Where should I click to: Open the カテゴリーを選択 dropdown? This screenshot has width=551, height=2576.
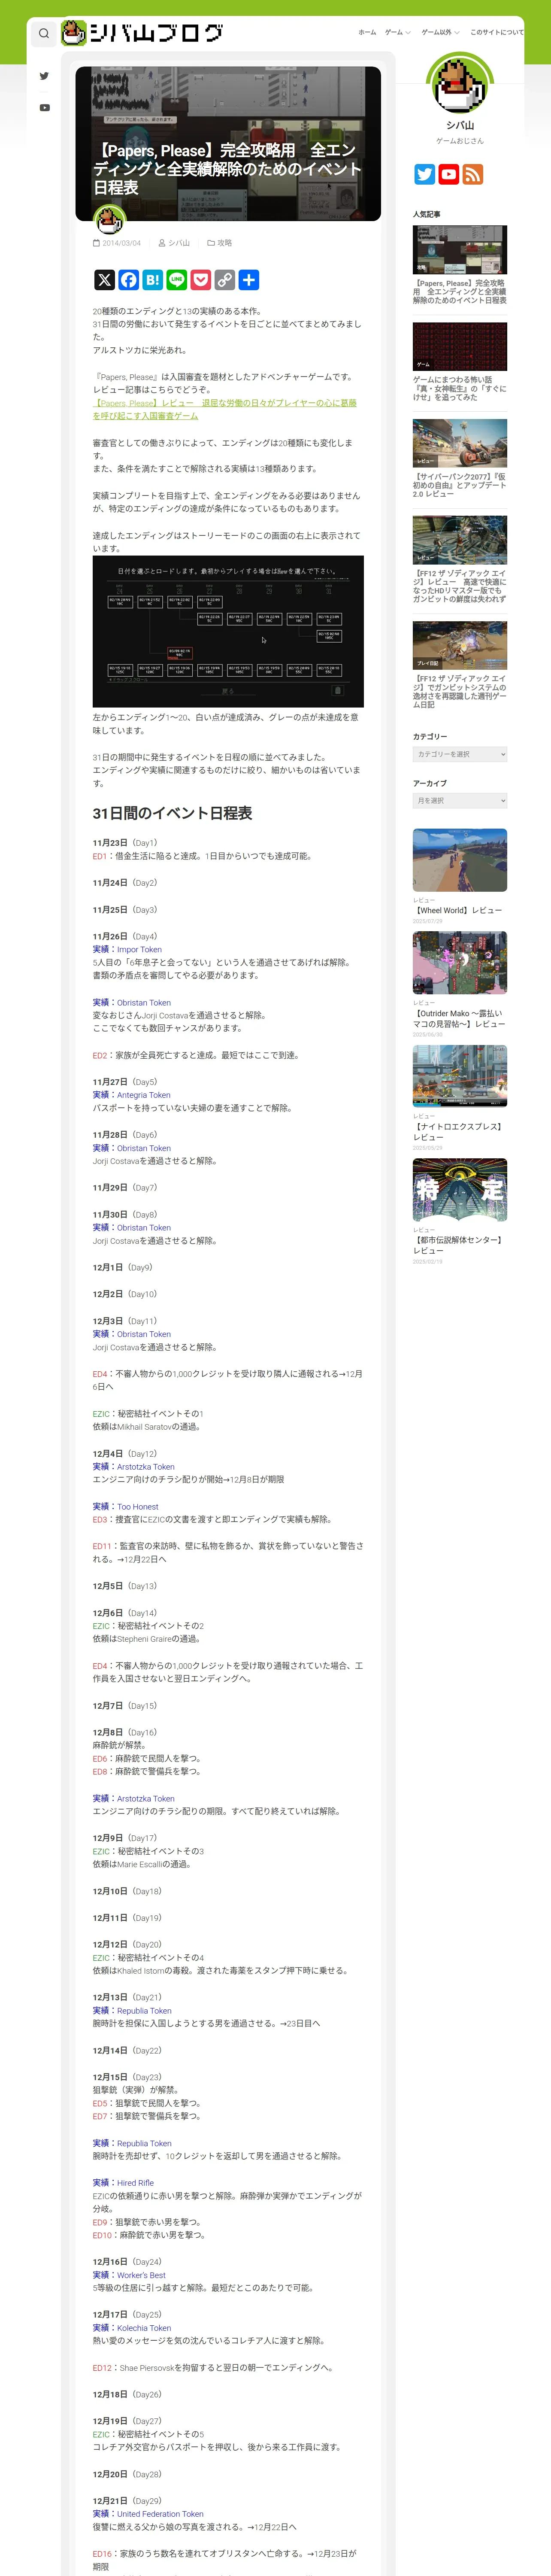pyautogui.click(x=460, y=754)
